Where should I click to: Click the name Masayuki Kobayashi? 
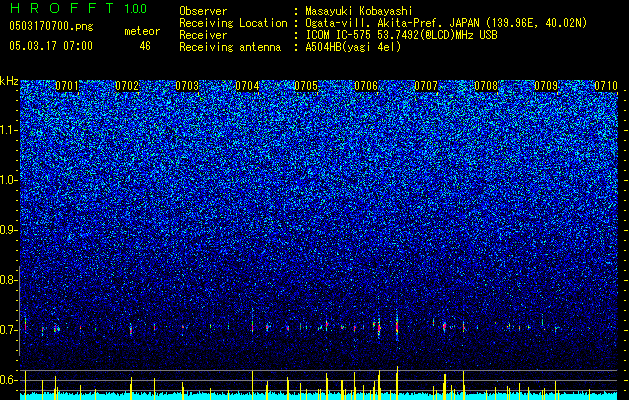[358, 11]
